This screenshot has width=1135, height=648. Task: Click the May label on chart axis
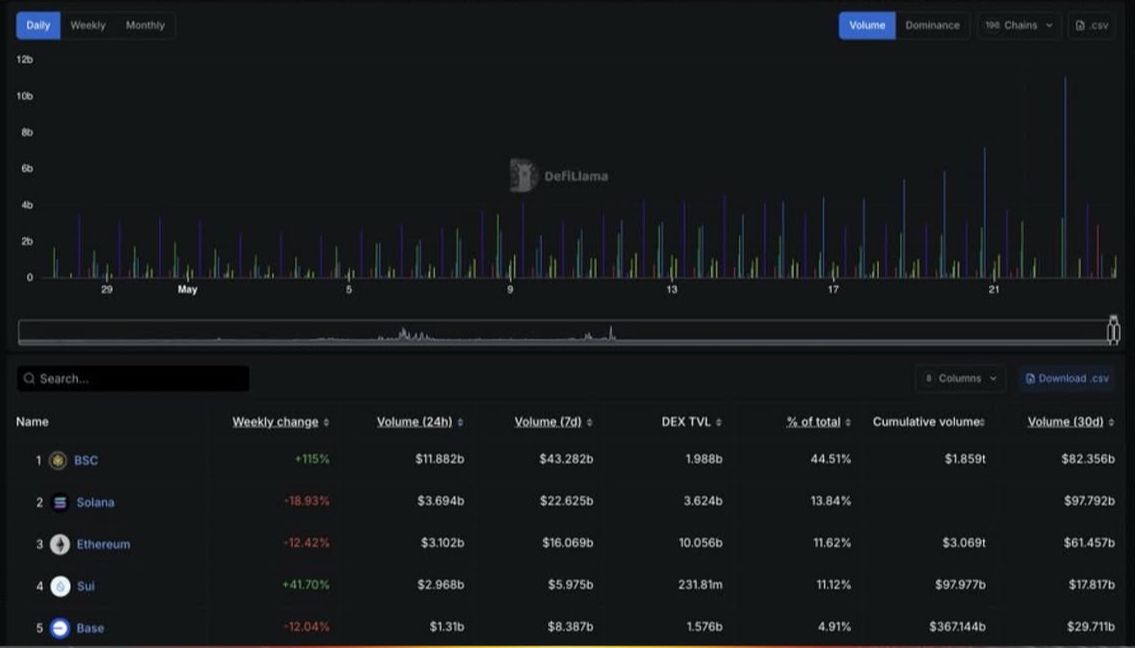pyautogui.click(x=187, y=290)
